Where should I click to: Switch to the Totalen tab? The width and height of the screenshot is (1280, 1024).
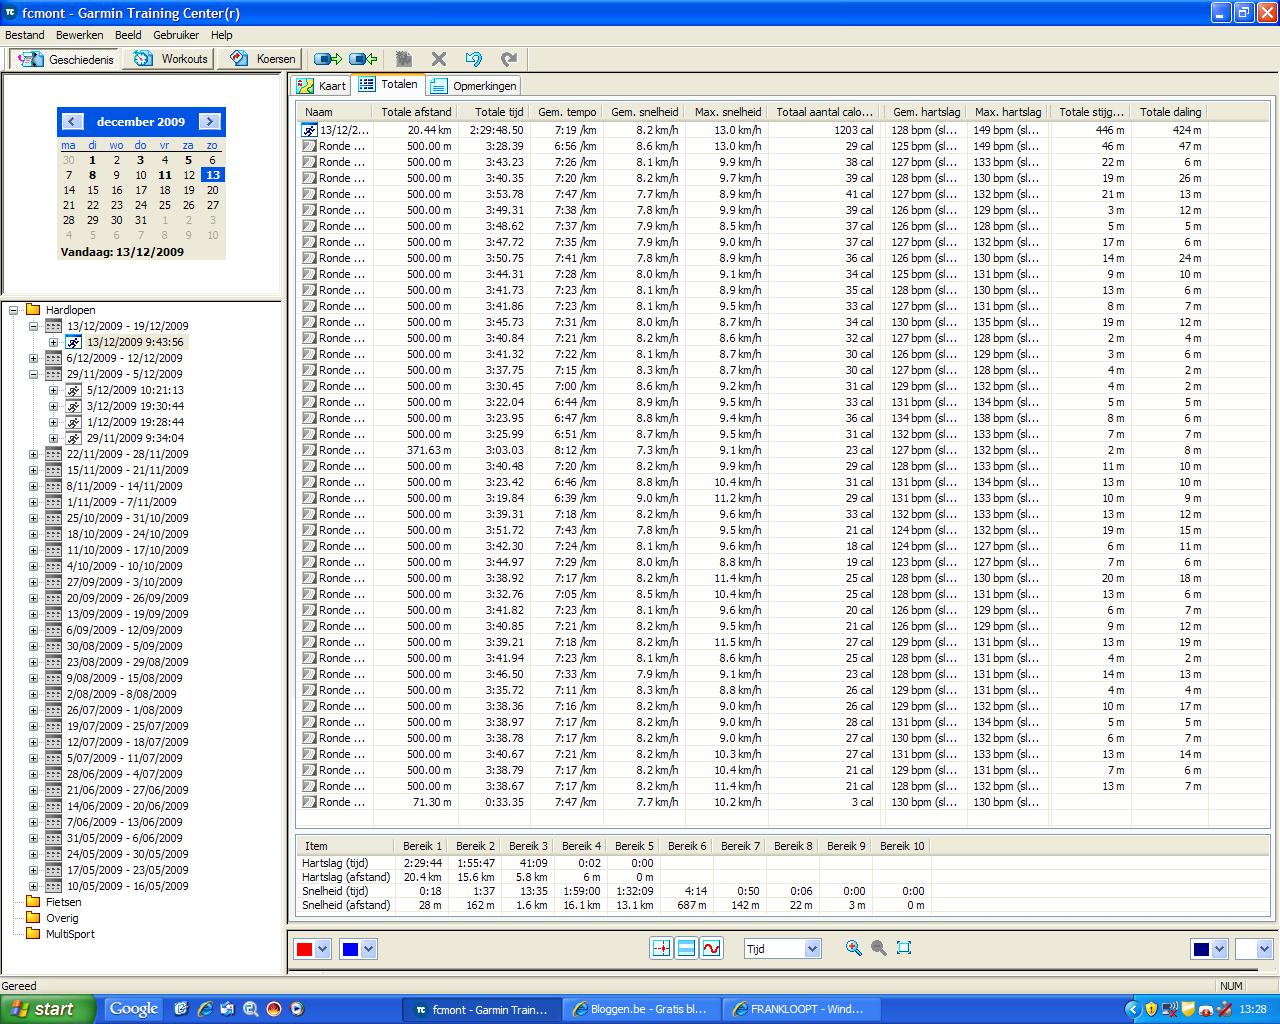pos(388,85)
